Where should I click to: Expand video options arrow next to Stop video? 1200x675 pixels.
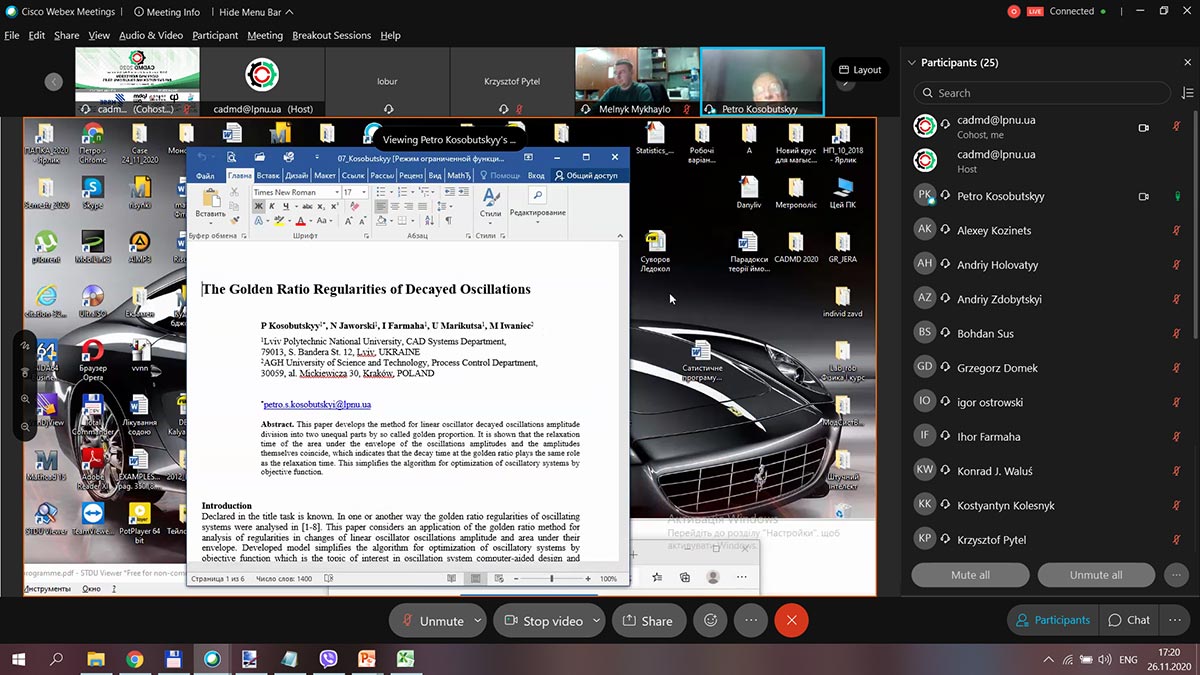(597, 620)
